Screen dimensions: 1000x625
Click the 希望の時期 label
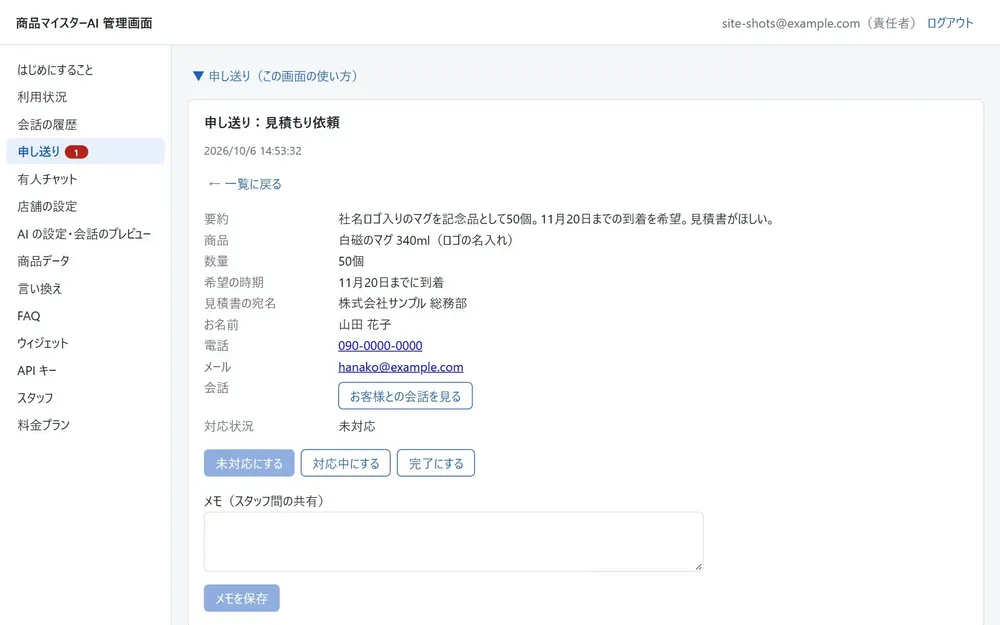tap(233, 282)
